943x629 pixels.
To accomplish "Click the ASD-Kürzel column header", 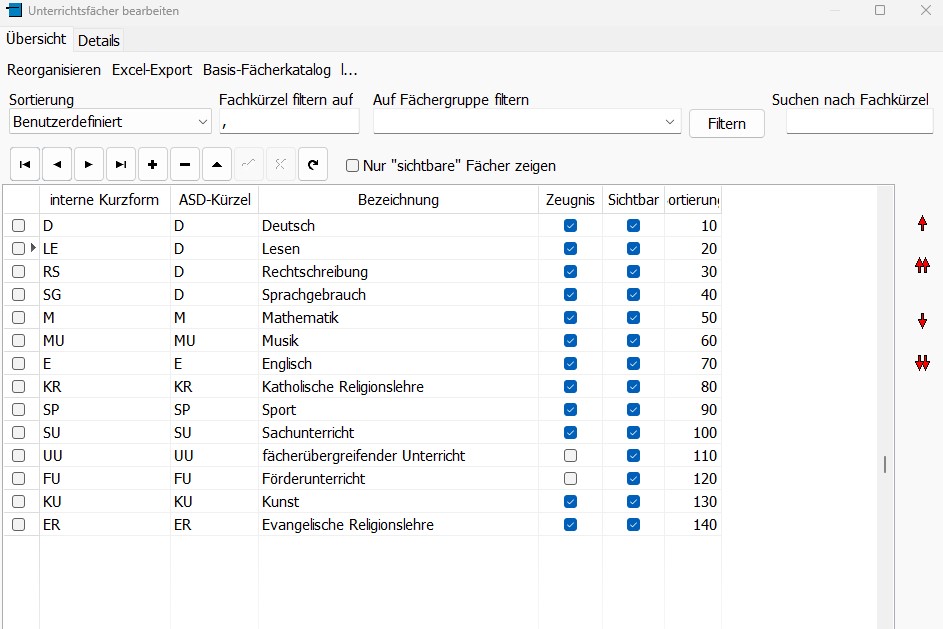I will pos(215,200).
